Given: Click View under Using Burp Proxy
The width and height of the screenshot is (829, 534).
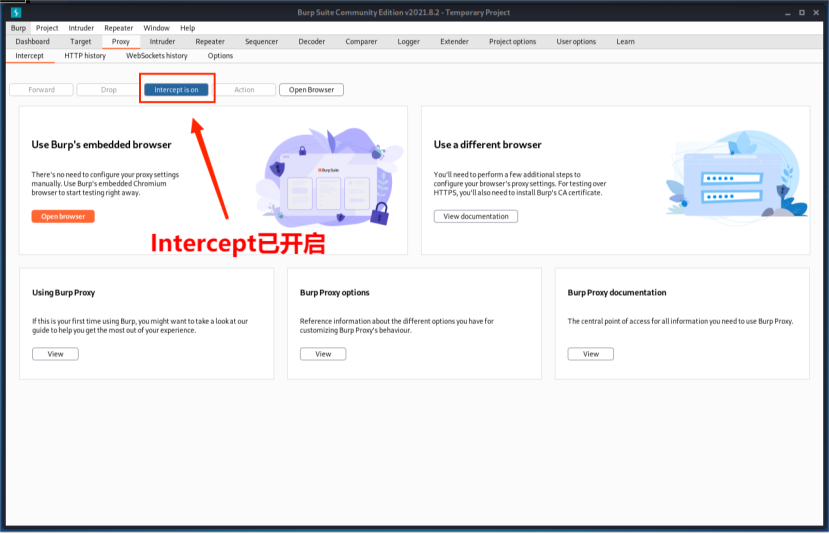Looking at the screenshot, I should 56,354.
